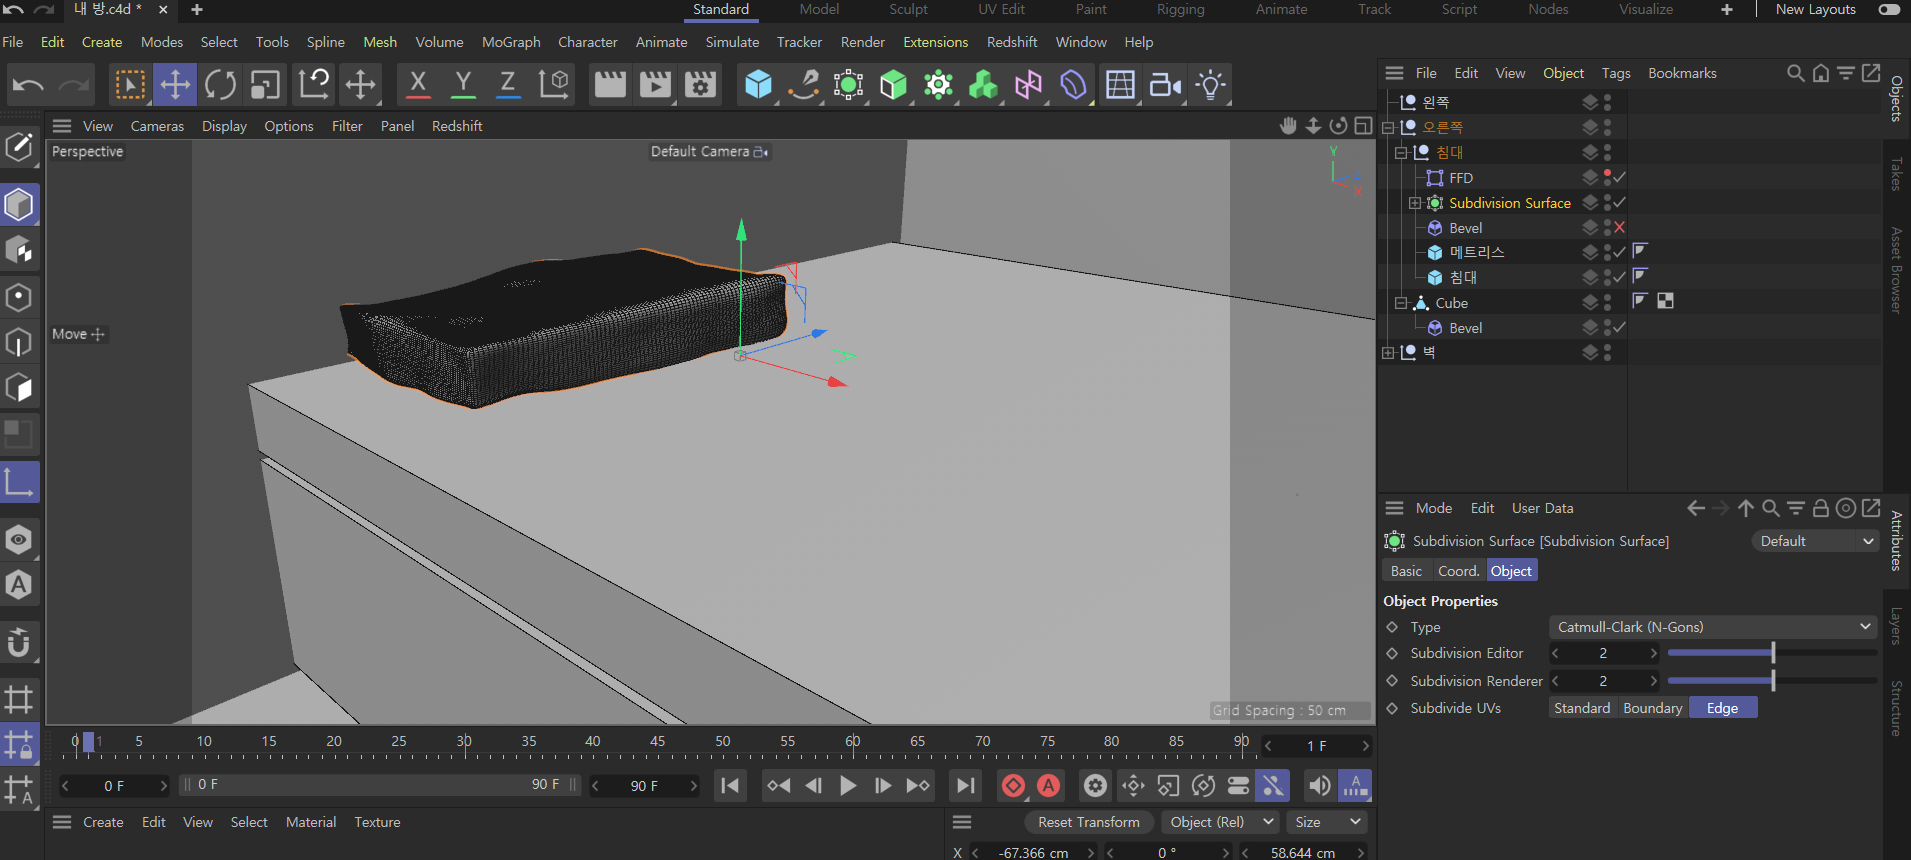Viewport: 1911px width, 860px height.
Task: Select the Move tool in top toolbar
Action: pos(175,85)
